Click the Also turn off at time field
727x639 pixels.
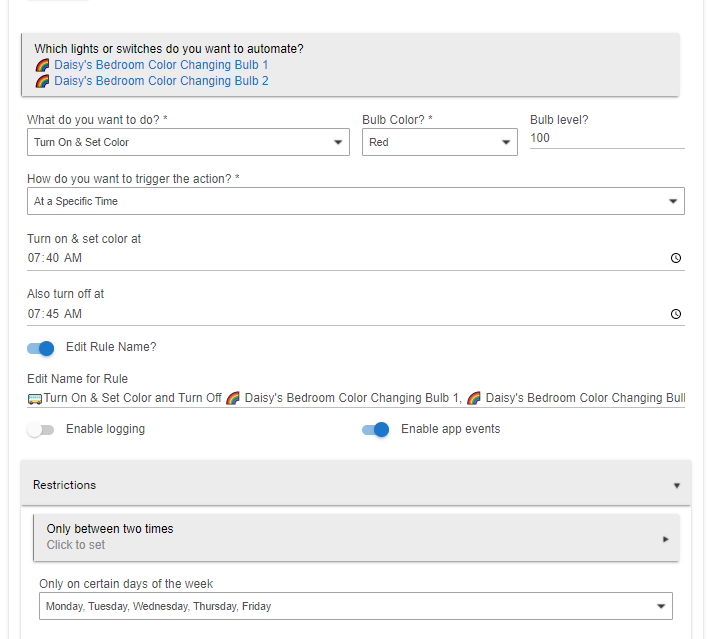point(340,314)
